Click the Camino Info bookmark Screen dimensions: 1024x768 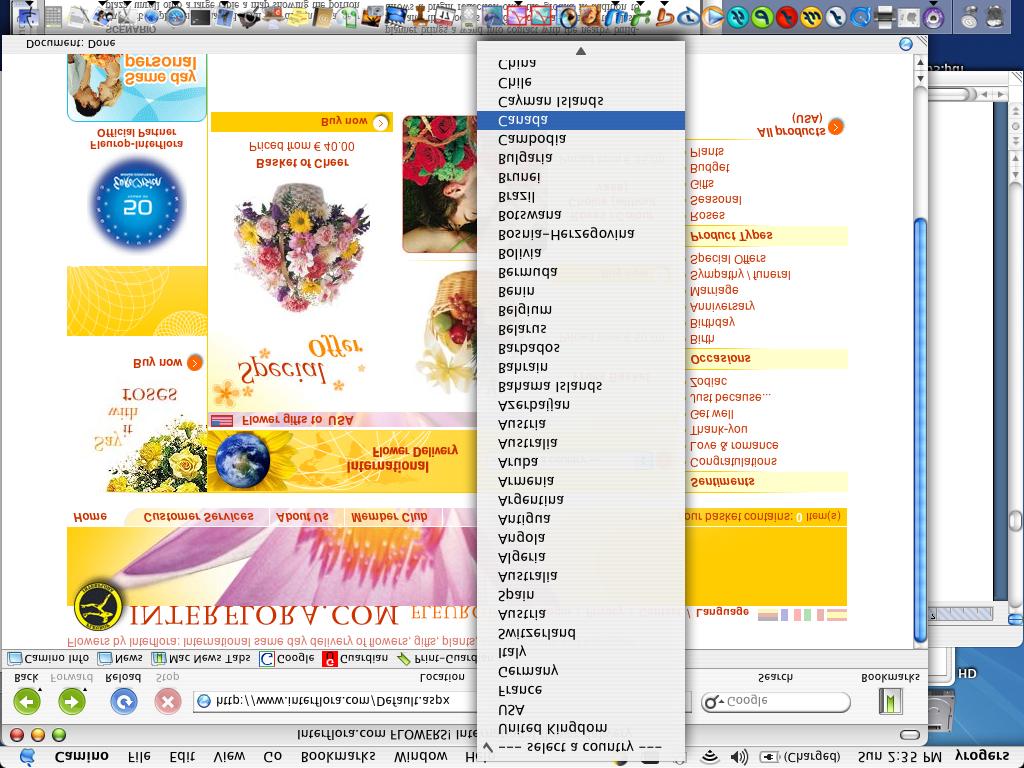[x=49, y=658]
